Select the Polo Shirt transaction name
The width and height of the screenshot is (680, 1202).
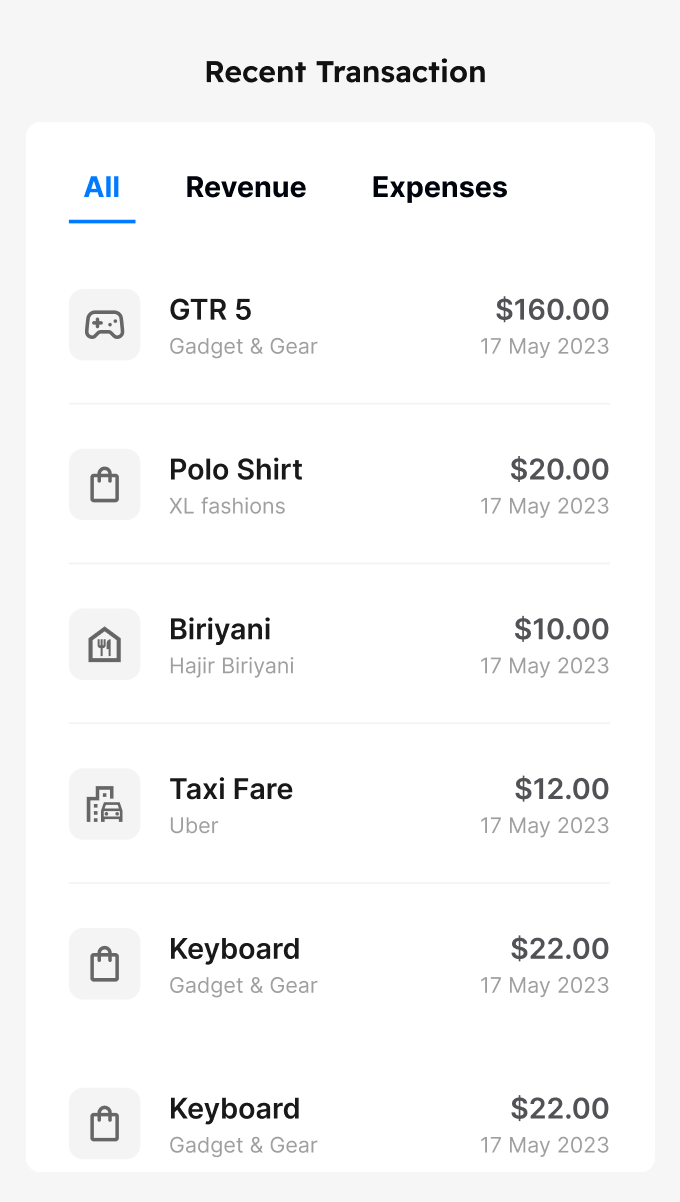tap(236, 470)
